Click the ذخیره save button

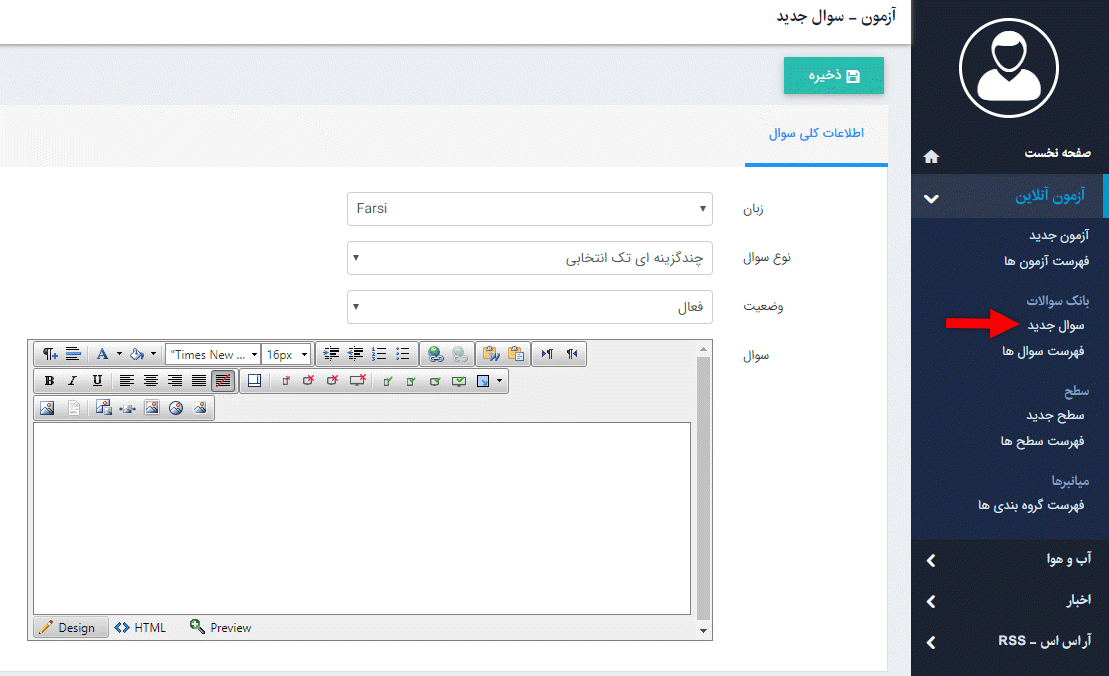[x=834, y=75]
